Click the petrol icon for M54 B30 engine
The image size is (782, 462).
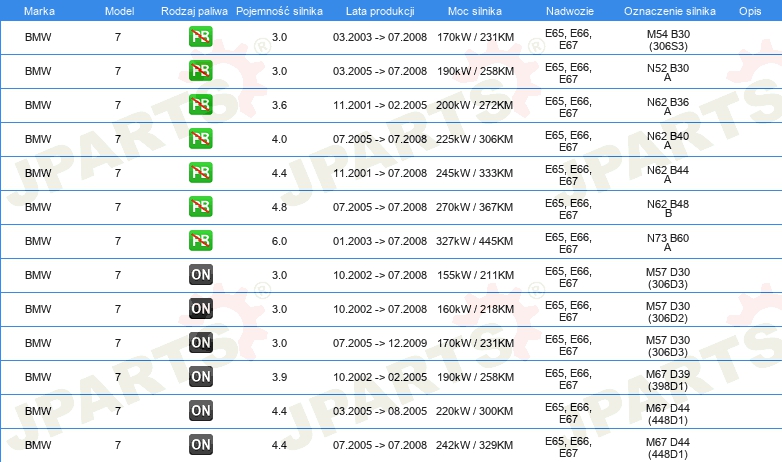coord(200,37)
